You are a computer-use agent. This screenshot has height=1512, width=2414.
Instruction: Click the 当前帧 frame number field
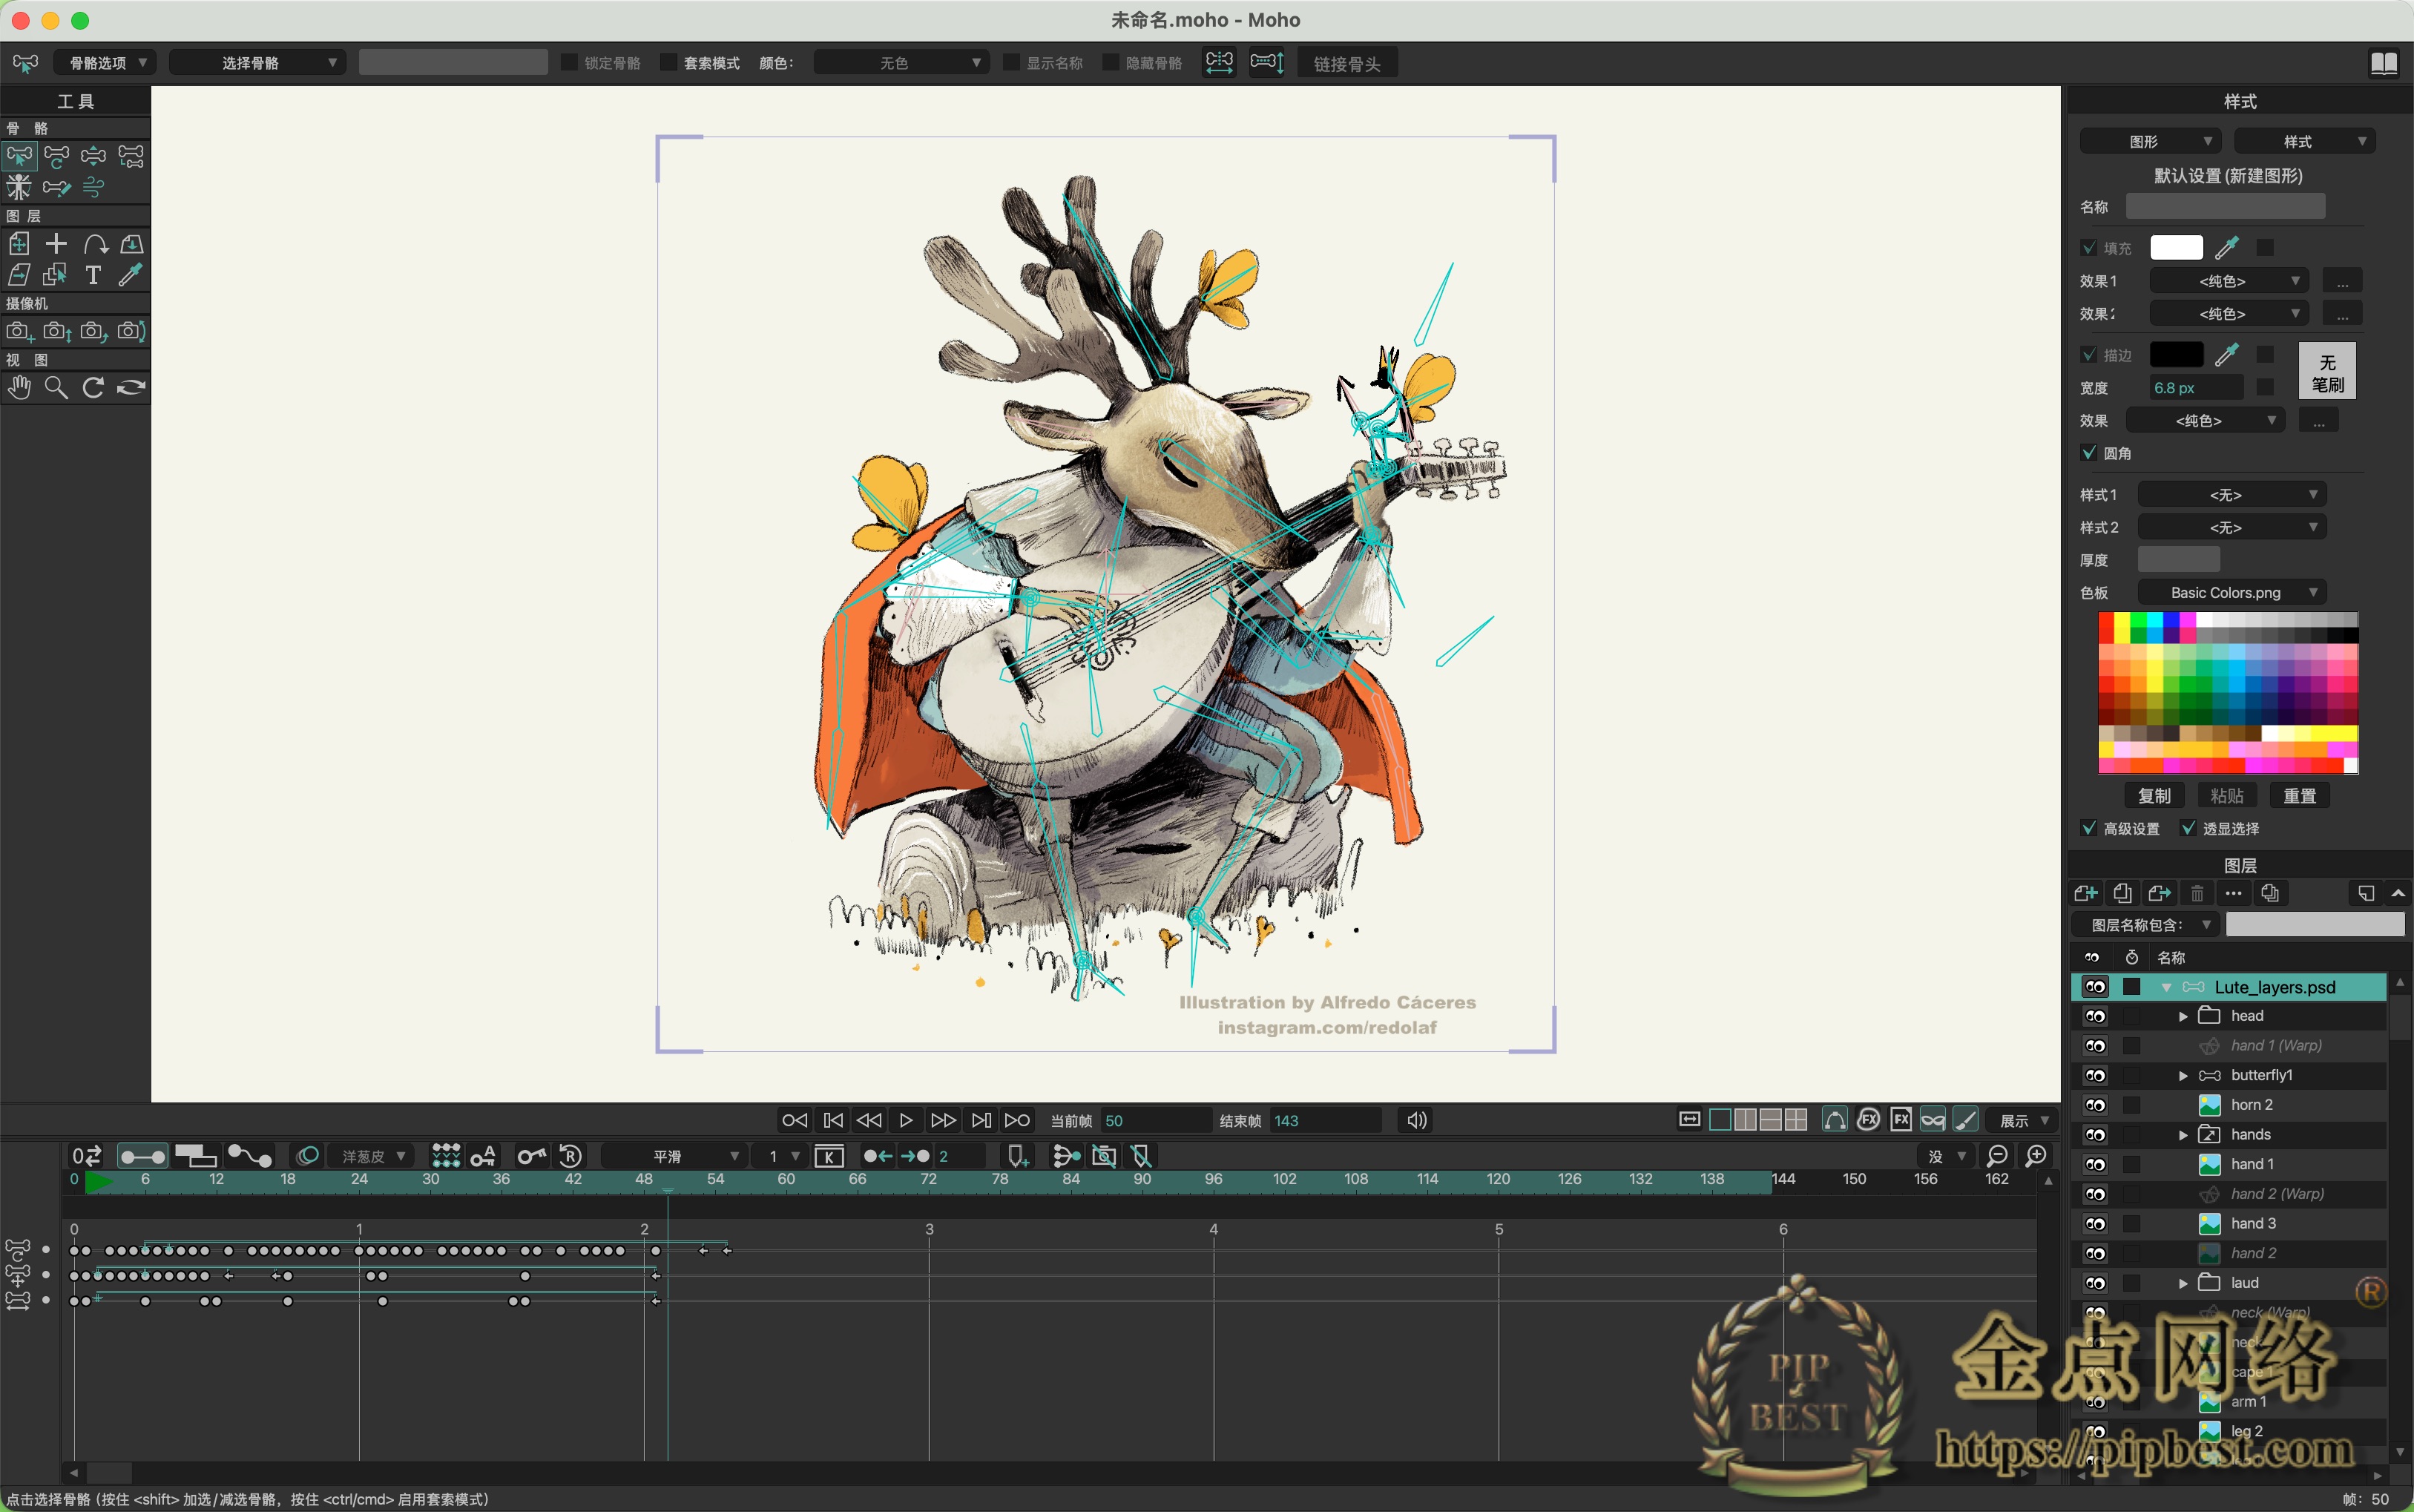pos(1155,1121)
